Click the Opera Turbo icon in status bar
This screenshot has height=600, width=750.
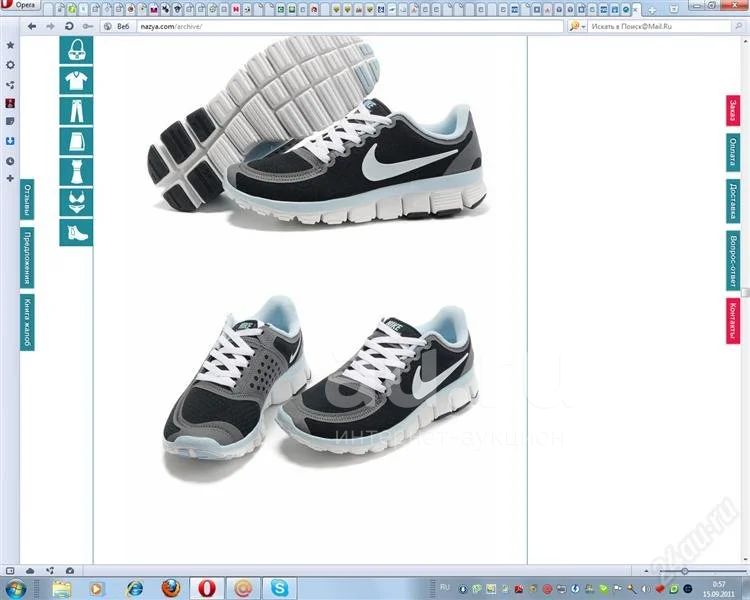click(x=70, y=570)
